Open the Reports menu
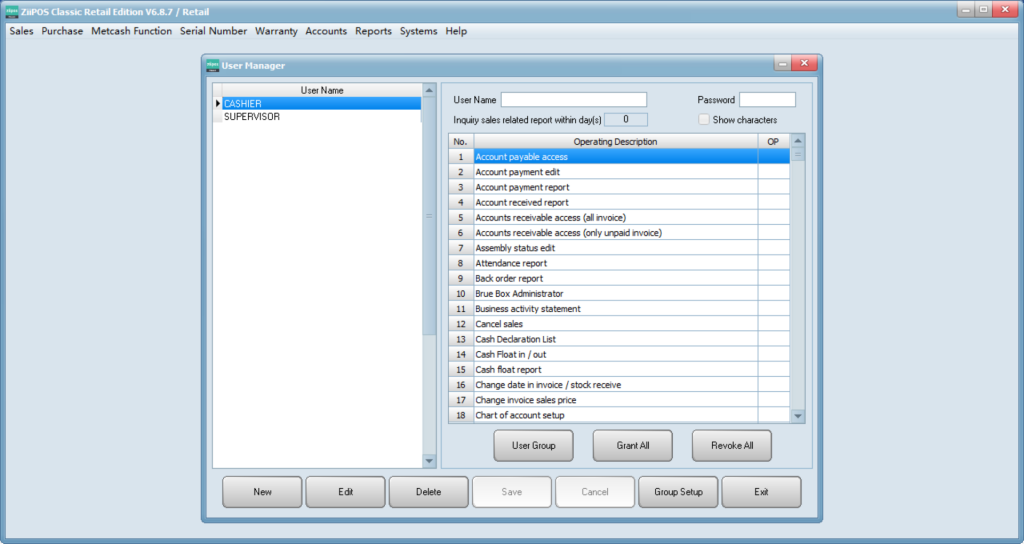Viewport: 1024px width, 544px height. [x=373, y=31]
